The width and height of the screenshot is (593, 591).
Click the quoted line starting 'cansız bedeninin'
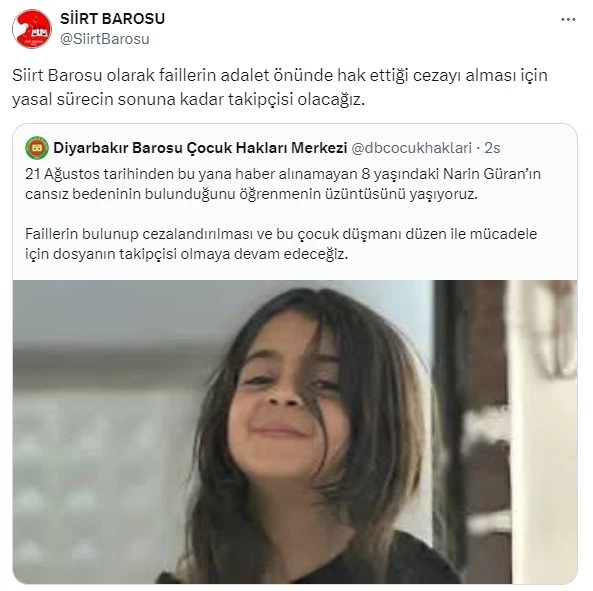251,194
